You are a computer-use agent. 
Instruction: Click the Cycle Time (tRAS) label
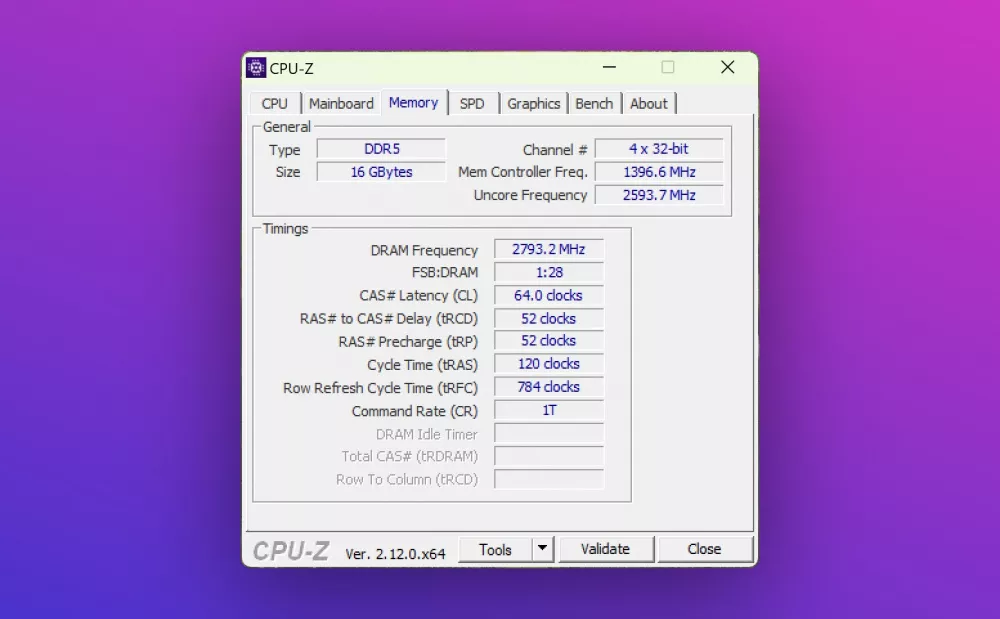tap(422, 365)
